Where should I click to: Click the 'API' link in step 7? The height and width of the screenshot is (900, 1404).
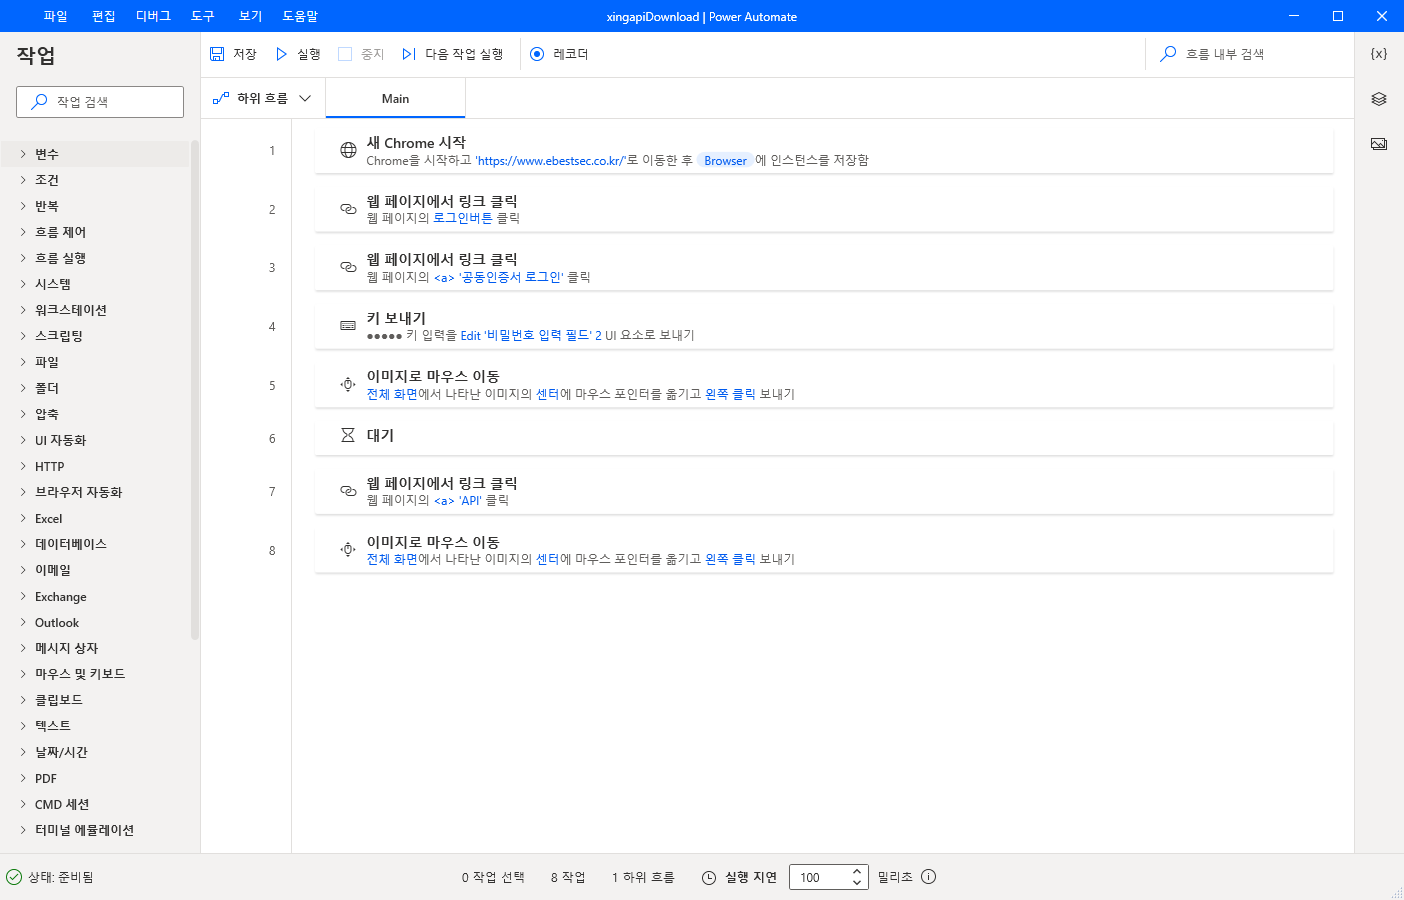pos(458,500)
